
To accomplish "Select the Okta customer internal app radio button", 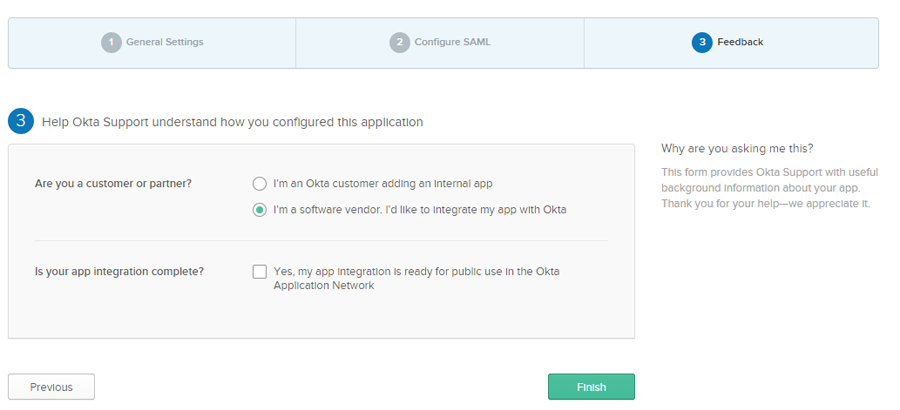I will (260, 184).
